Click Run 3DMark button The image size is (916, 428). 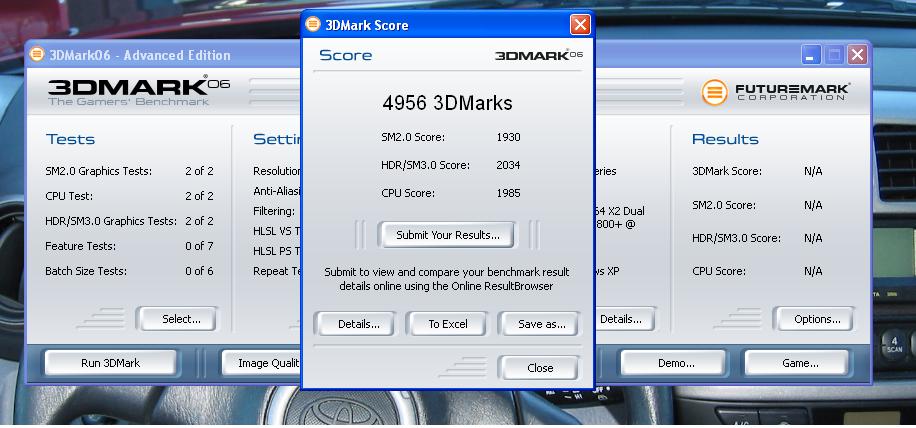(x=110, y=363)
